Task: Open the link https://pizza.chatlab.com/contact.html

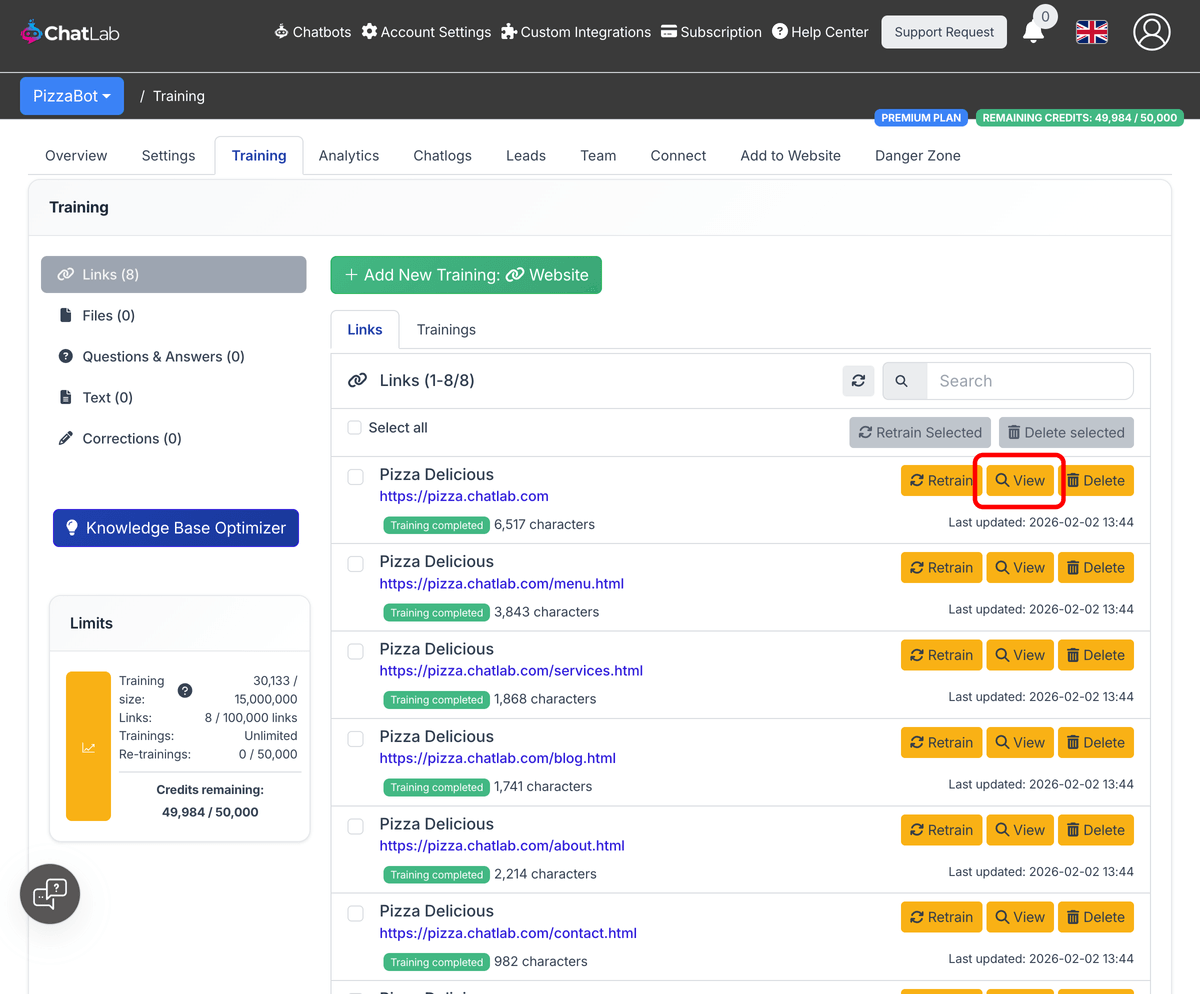Action: pyautogui.click(x=508, y=933)
